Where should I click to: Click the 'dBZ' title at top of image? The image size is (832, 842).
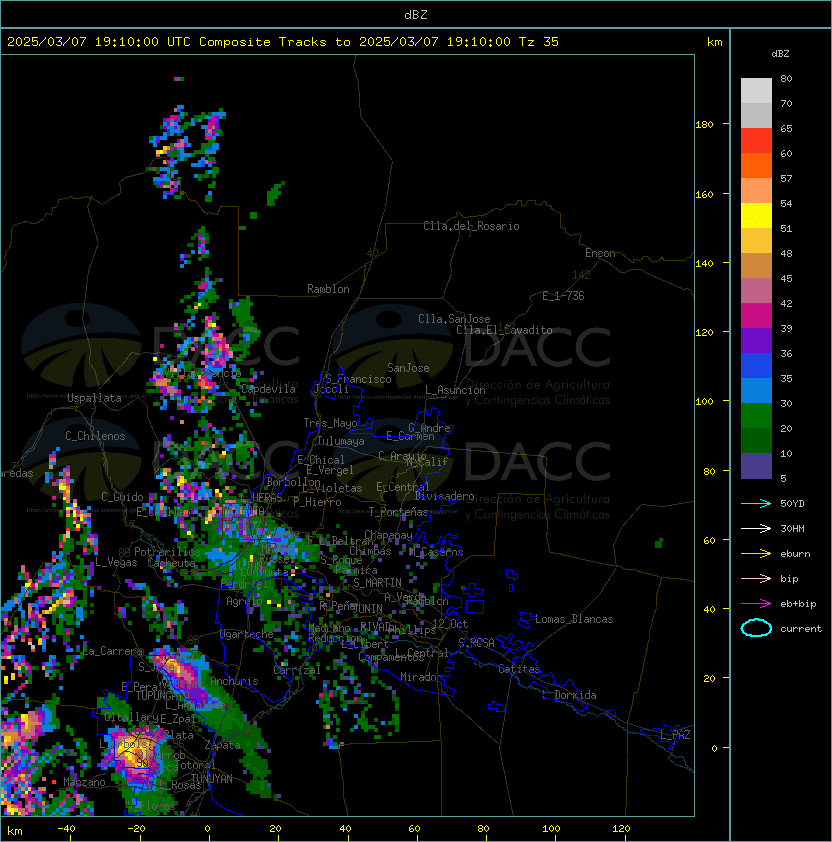click(x=416, y=15)
